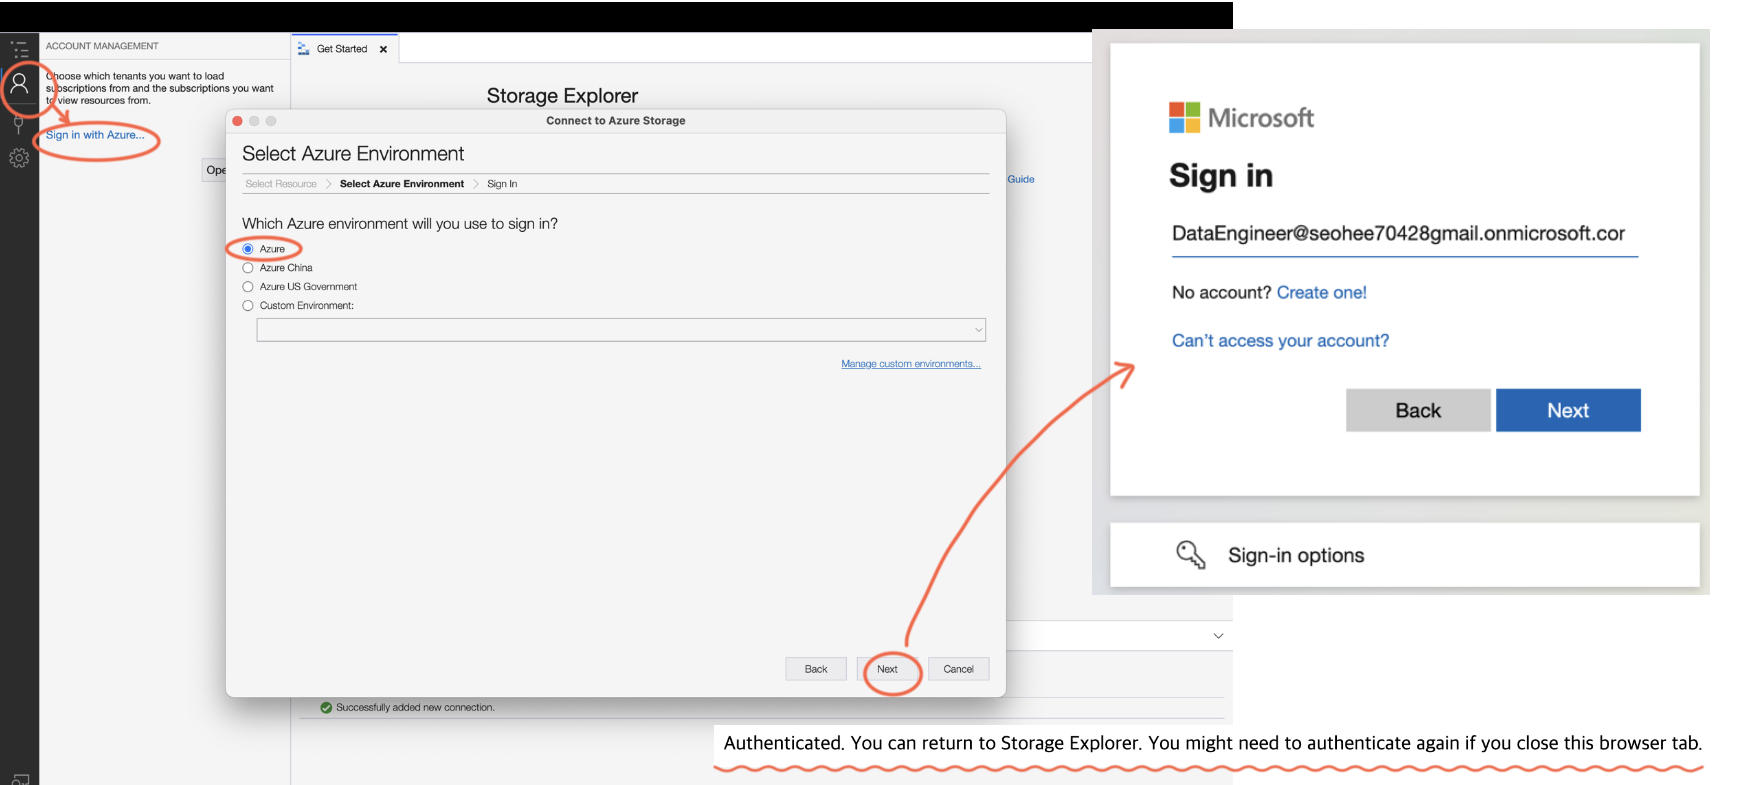Click the green success checkmark icon
Viewport: 1742px width, 785px height.
[326, 707]
